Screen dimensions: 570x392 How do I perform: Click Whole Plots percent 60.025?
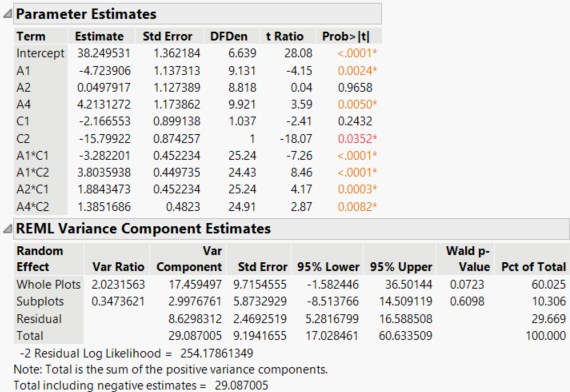549,284
